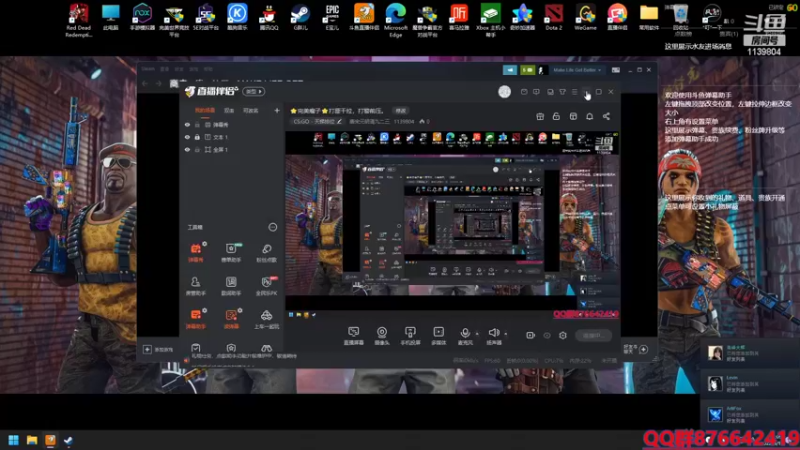This screenshot has height=450, width=800.
Task: Edit the CS:GO category tag
Action: pyautogui.click(x=317, y=121)
